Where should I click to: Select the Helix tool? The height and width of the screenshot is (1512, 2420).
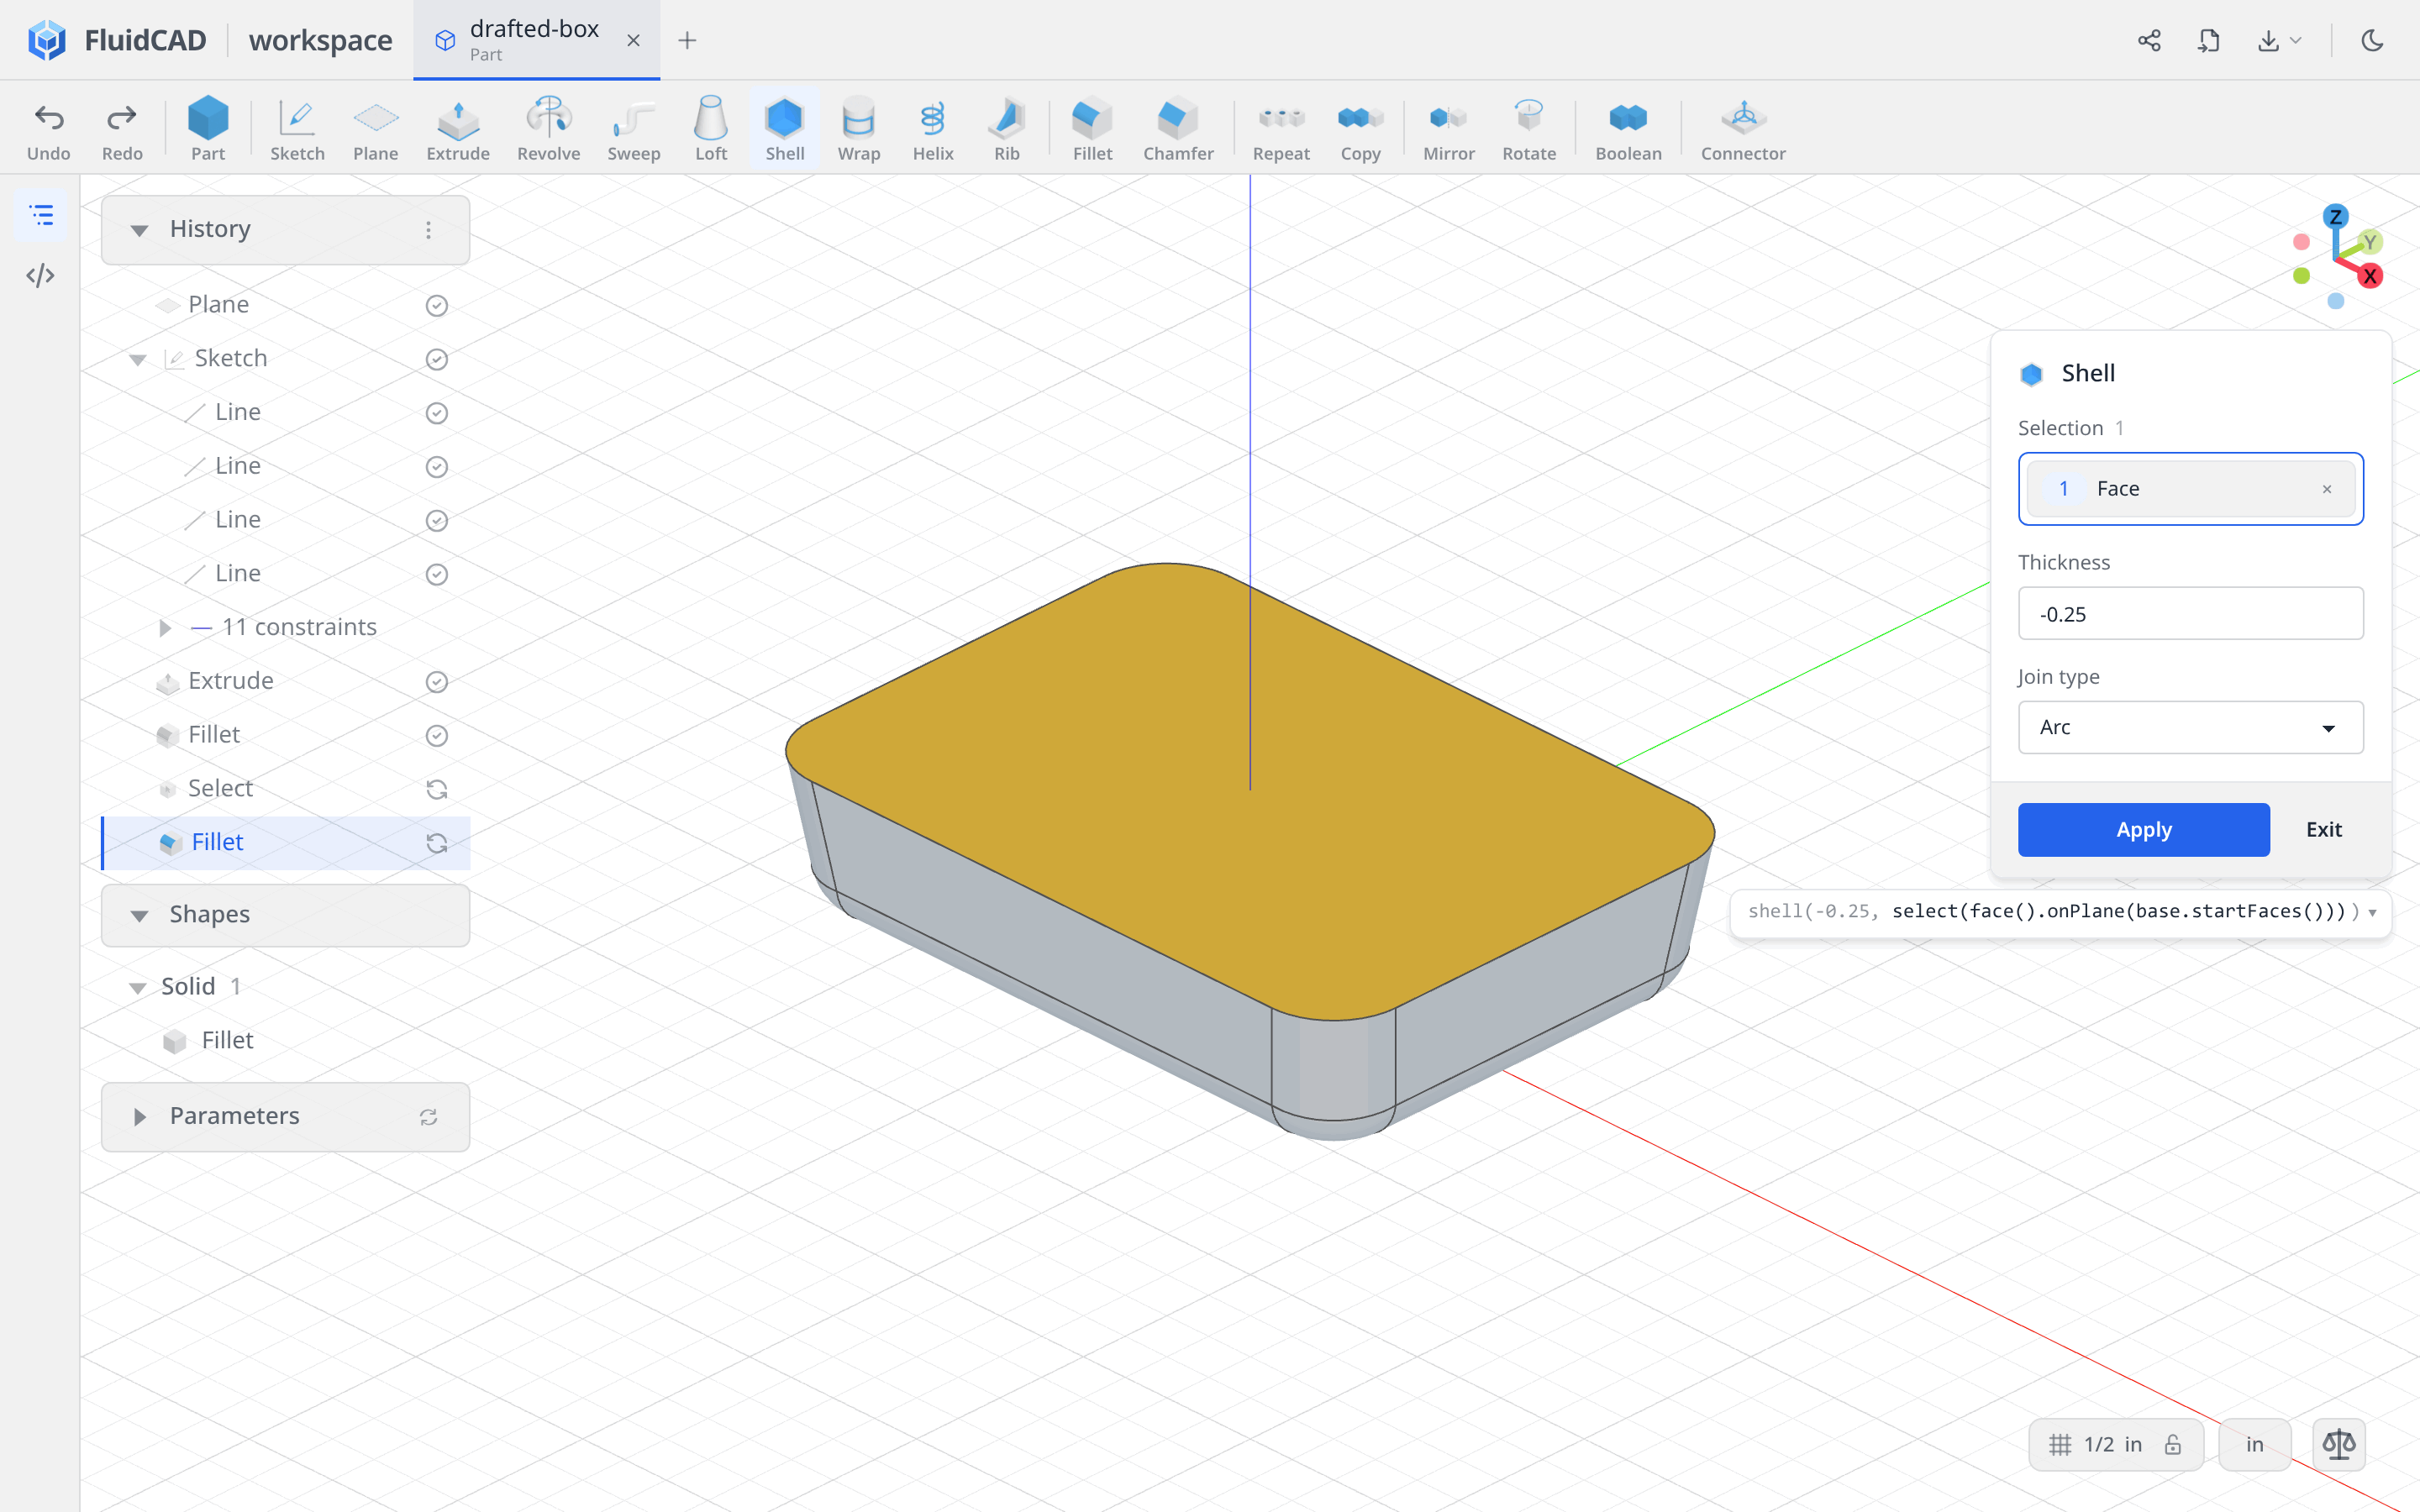point(932,129)
